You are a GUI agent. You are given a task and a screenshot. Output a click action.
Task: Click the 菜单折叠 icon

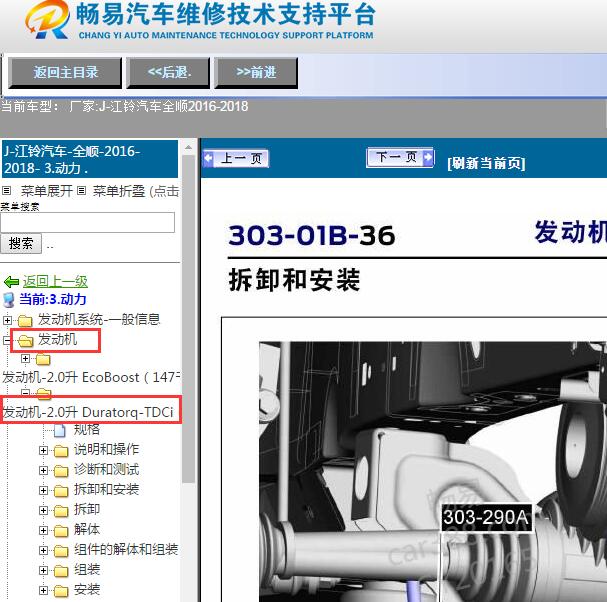click(81, 190)
